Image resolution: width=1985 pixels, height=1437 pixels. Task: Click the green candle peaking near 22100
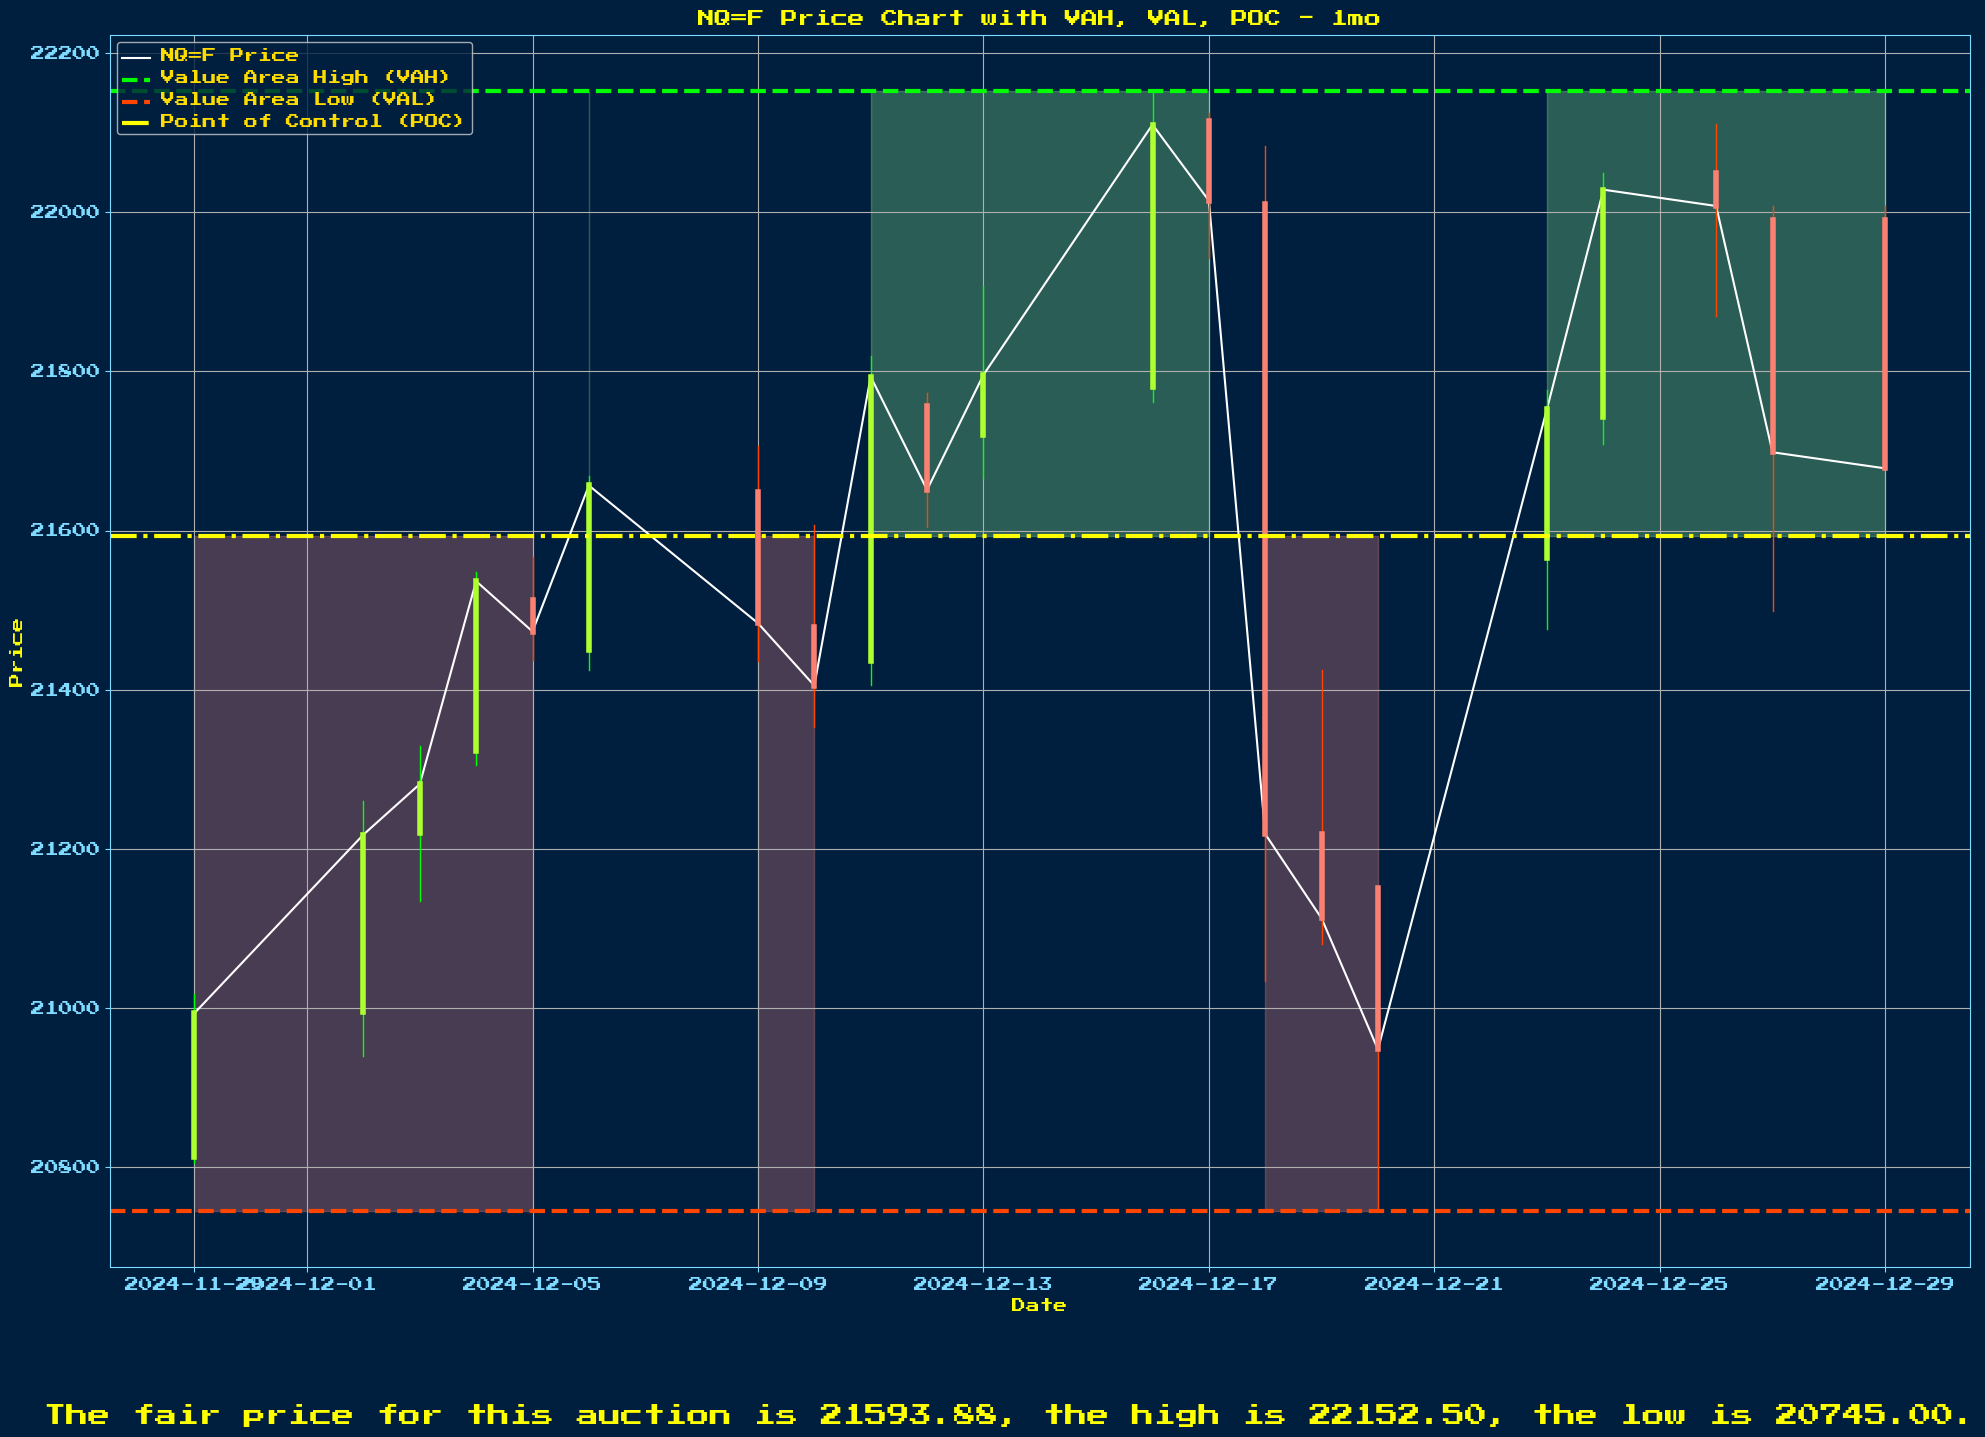(1153, 255)
